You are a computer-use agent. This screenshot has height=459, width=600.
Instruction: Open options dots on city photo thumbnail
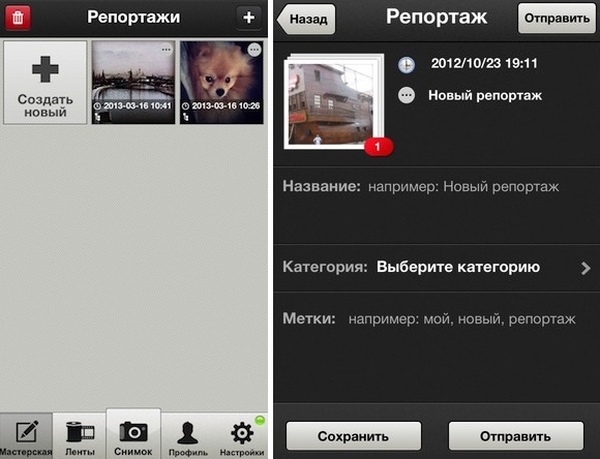click(x=166, y=50)
